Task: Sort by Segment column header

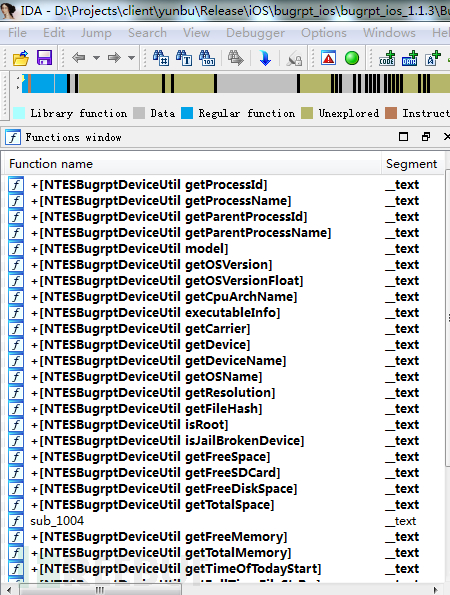Action: pyautogui.click(x=412, y=164)
